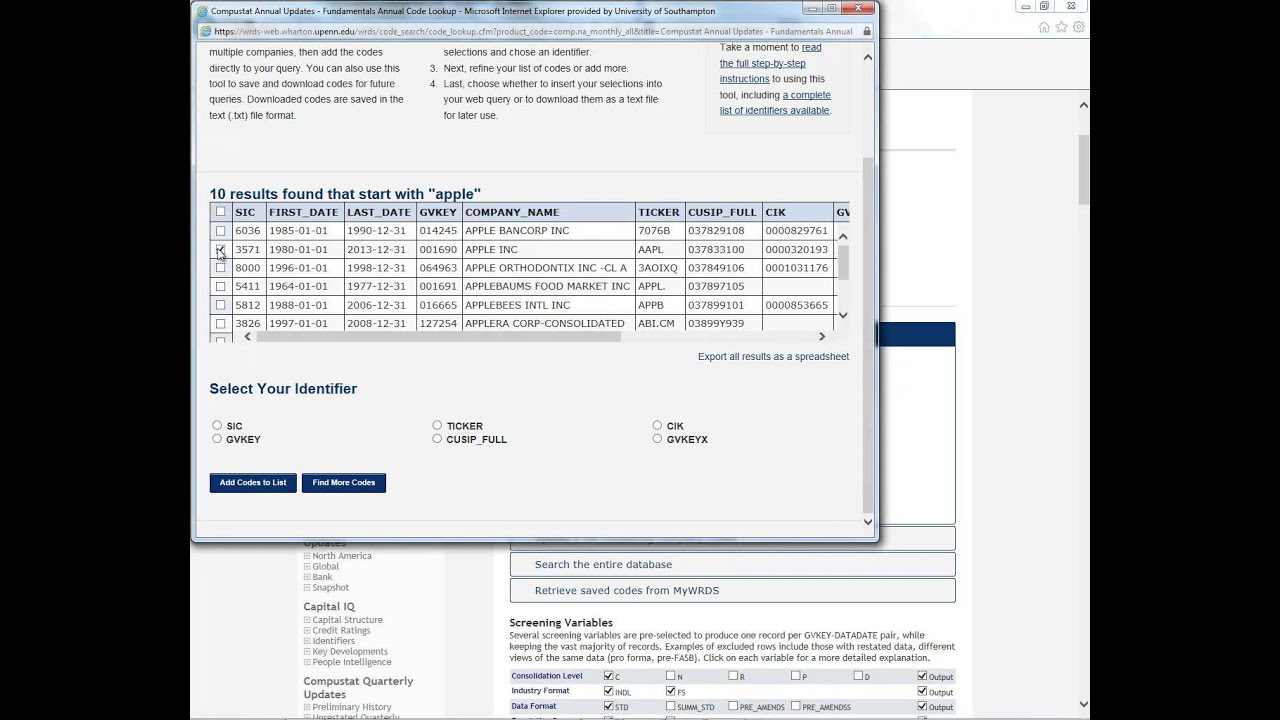The width and height of the screenshot is (1280, 720).
Task: Click the GVKEY column header
Action: (x=438, y=212)
